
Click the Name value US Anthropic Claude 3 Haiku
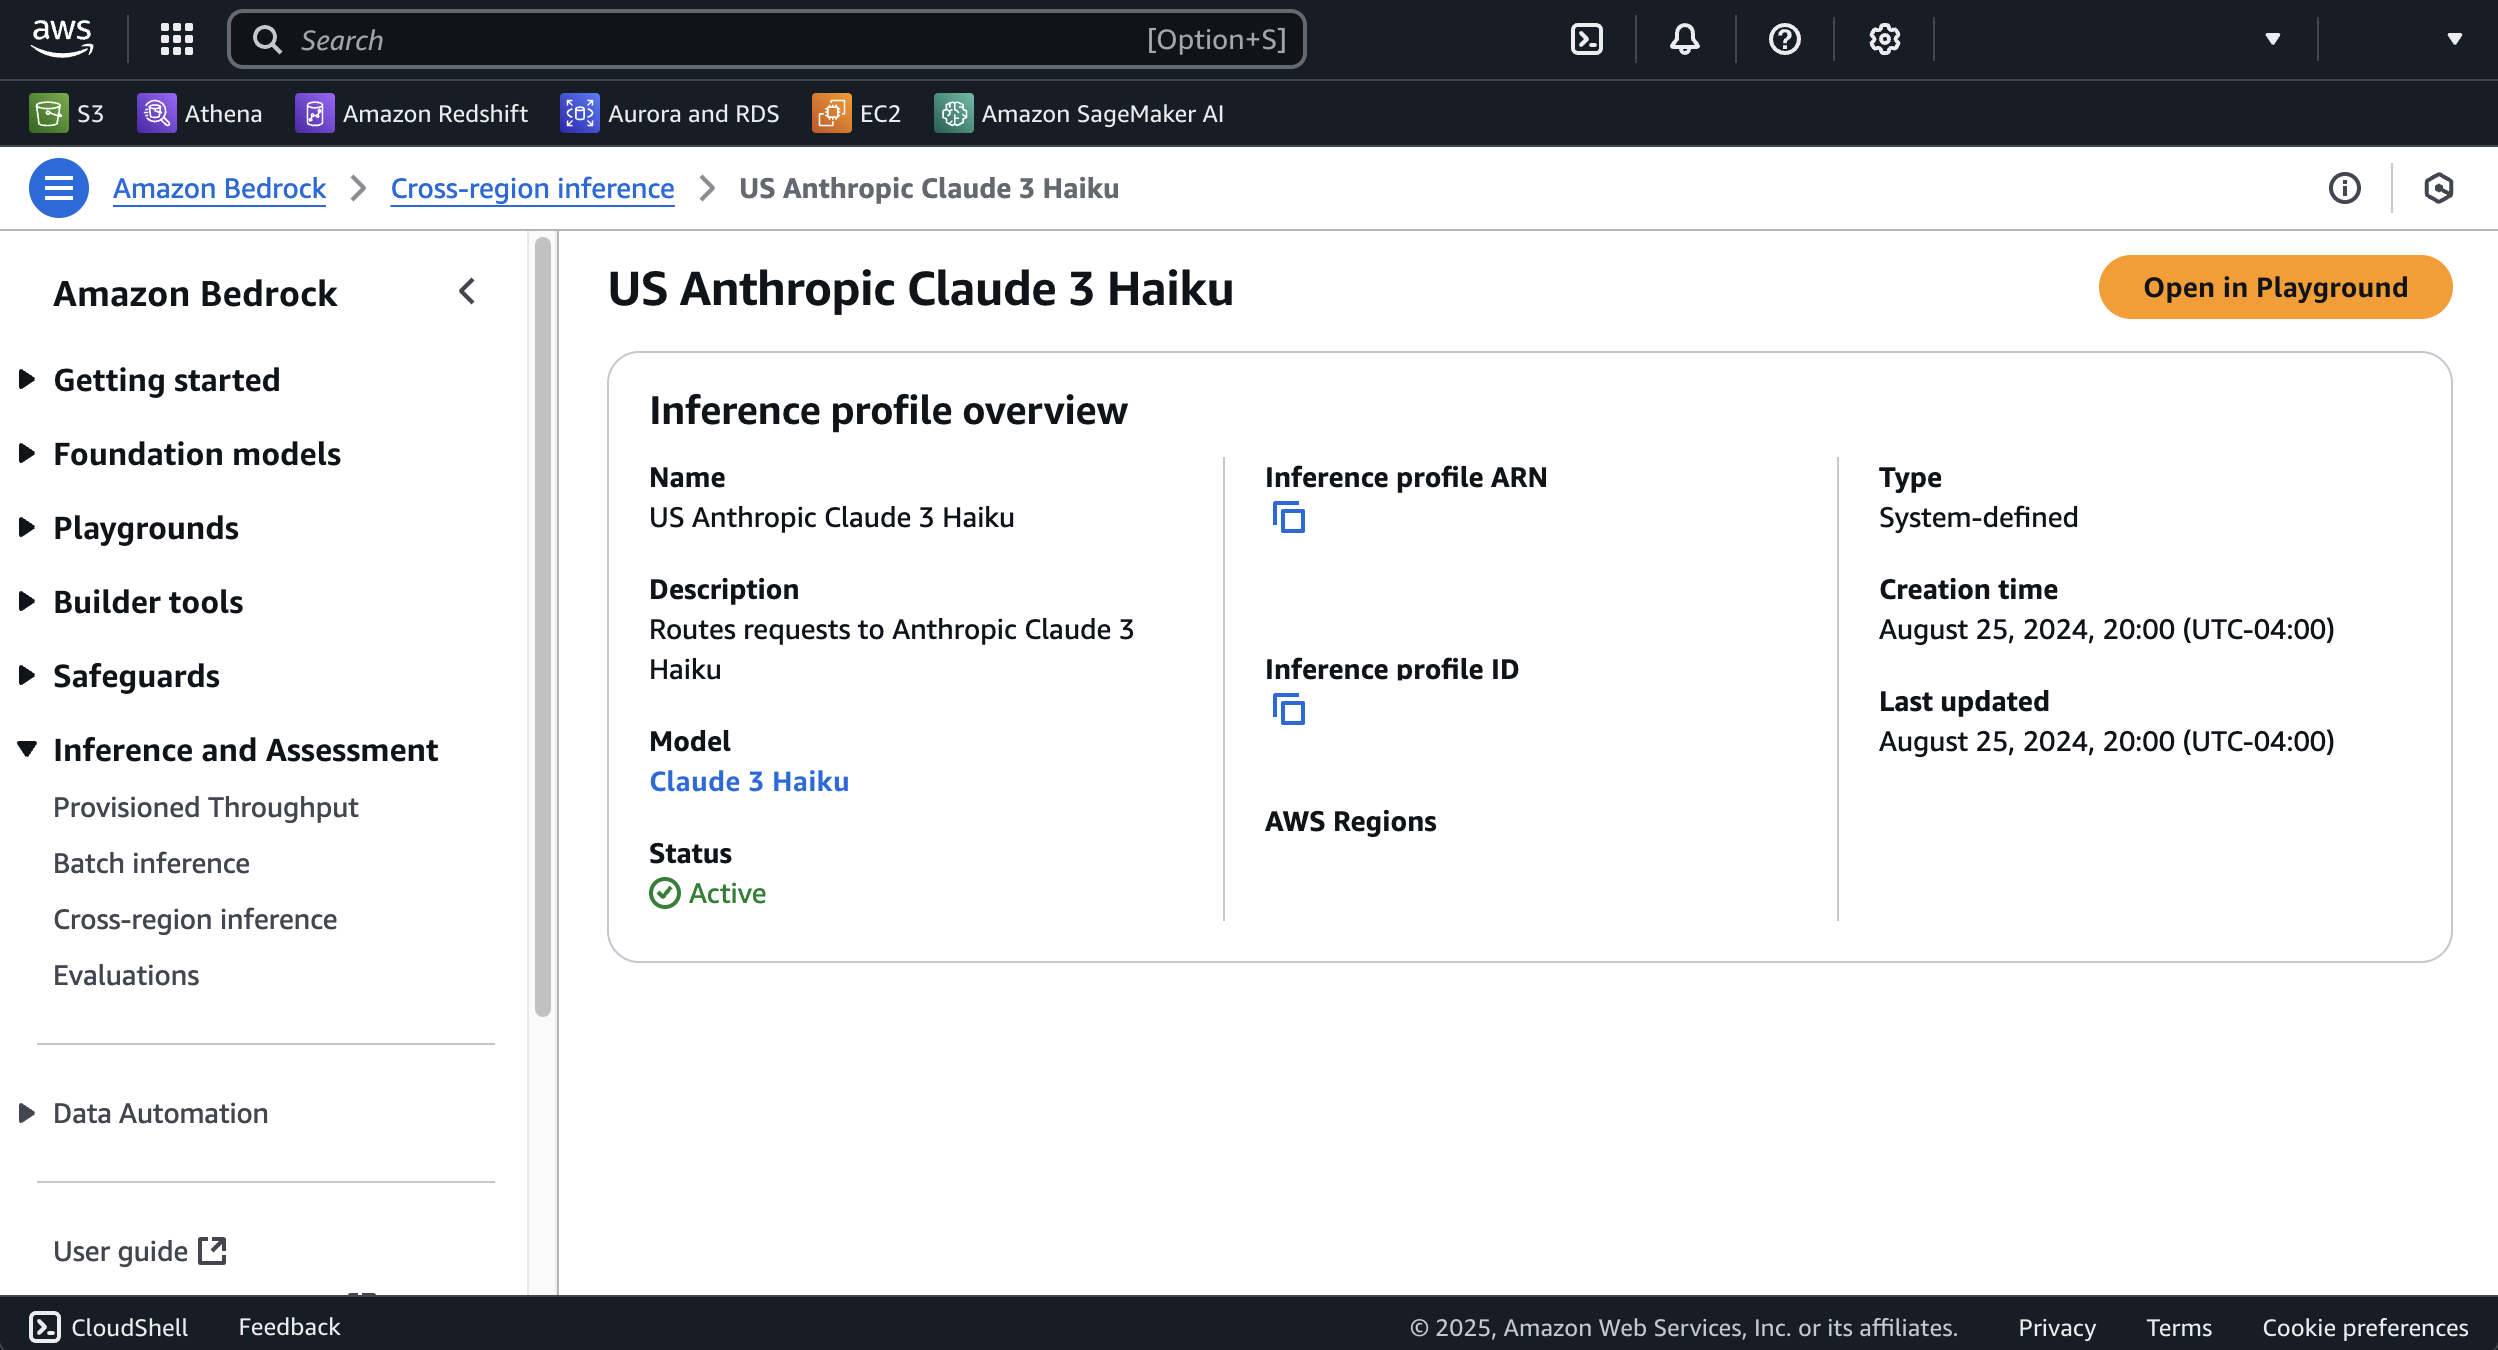pyautogui.click(x=831, y=517)
